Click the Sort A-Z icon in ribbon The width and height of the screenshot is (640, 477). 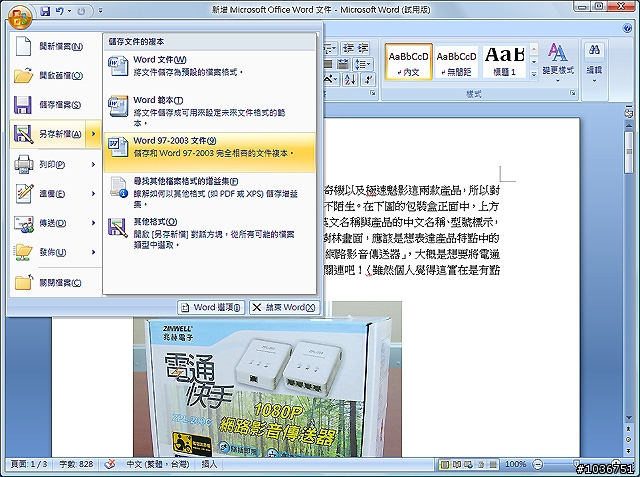pyautogui.click(x=350, y=80)
